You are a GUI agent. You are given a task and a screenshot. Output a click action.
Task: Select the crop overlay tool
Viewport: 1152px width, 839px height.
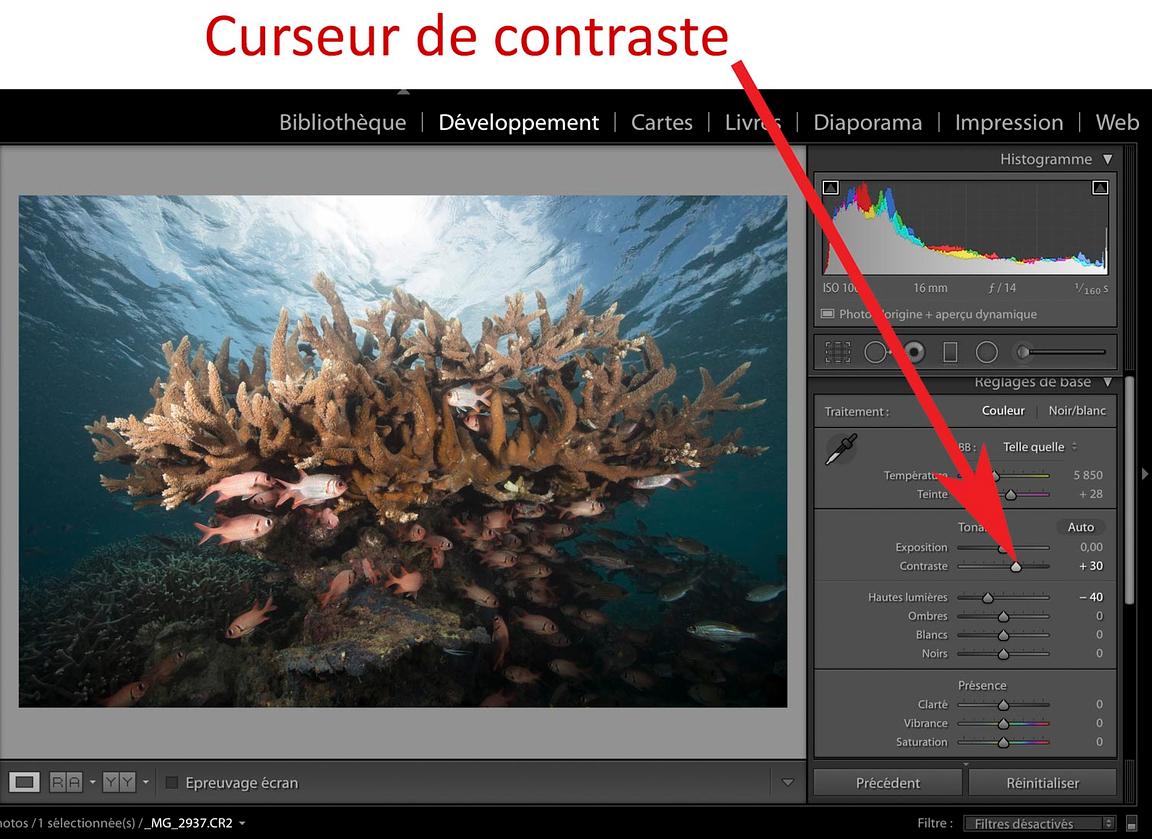pos(838,352)
